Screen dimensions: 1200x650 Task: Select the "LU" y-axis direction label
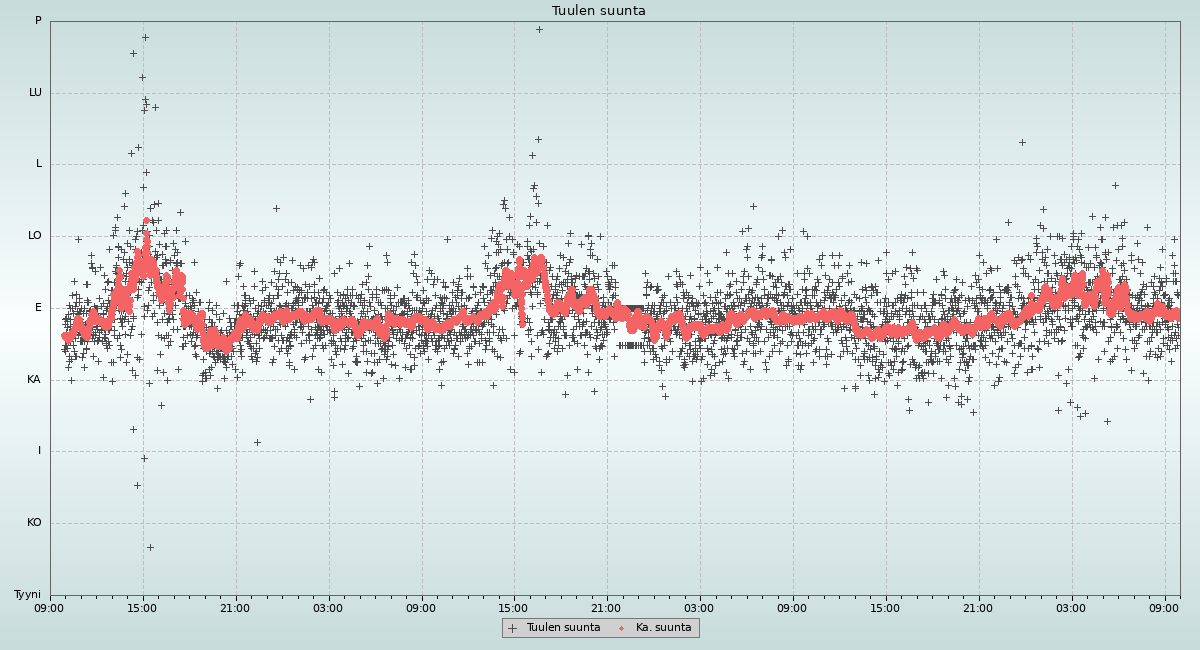coord(35,93)
